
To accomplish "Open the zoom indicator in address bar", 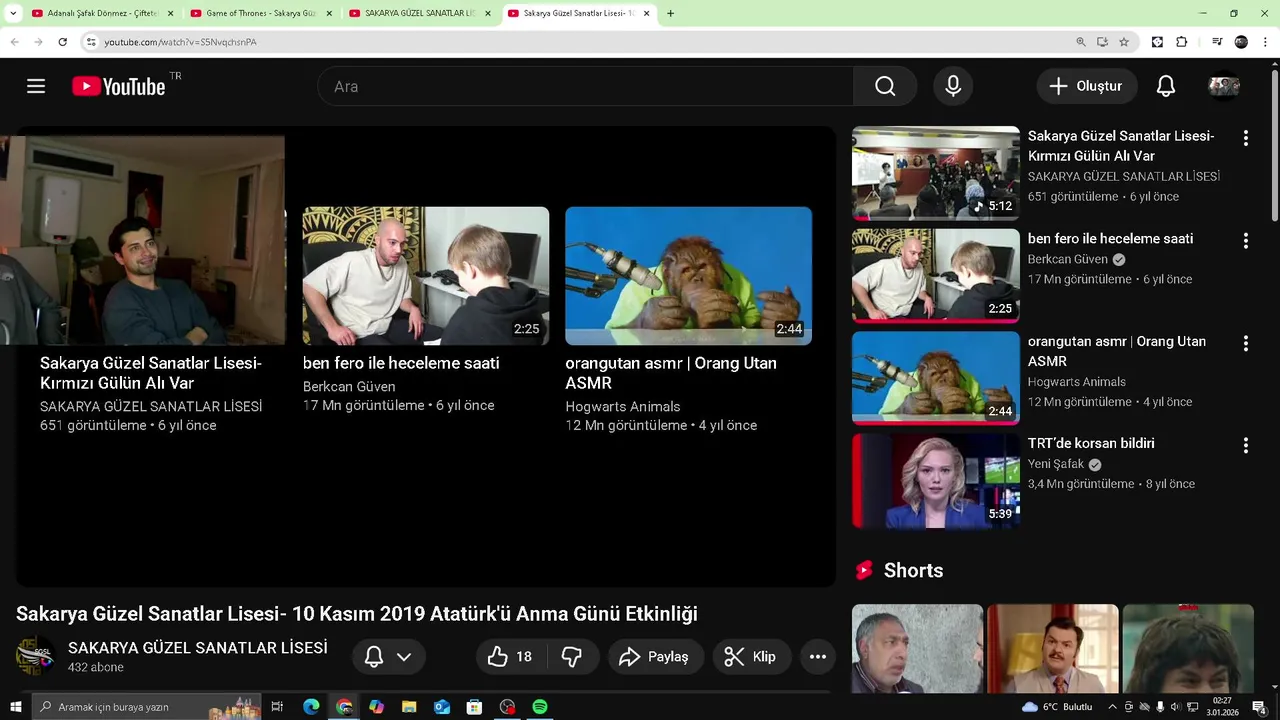I will tap(1081, 42).
